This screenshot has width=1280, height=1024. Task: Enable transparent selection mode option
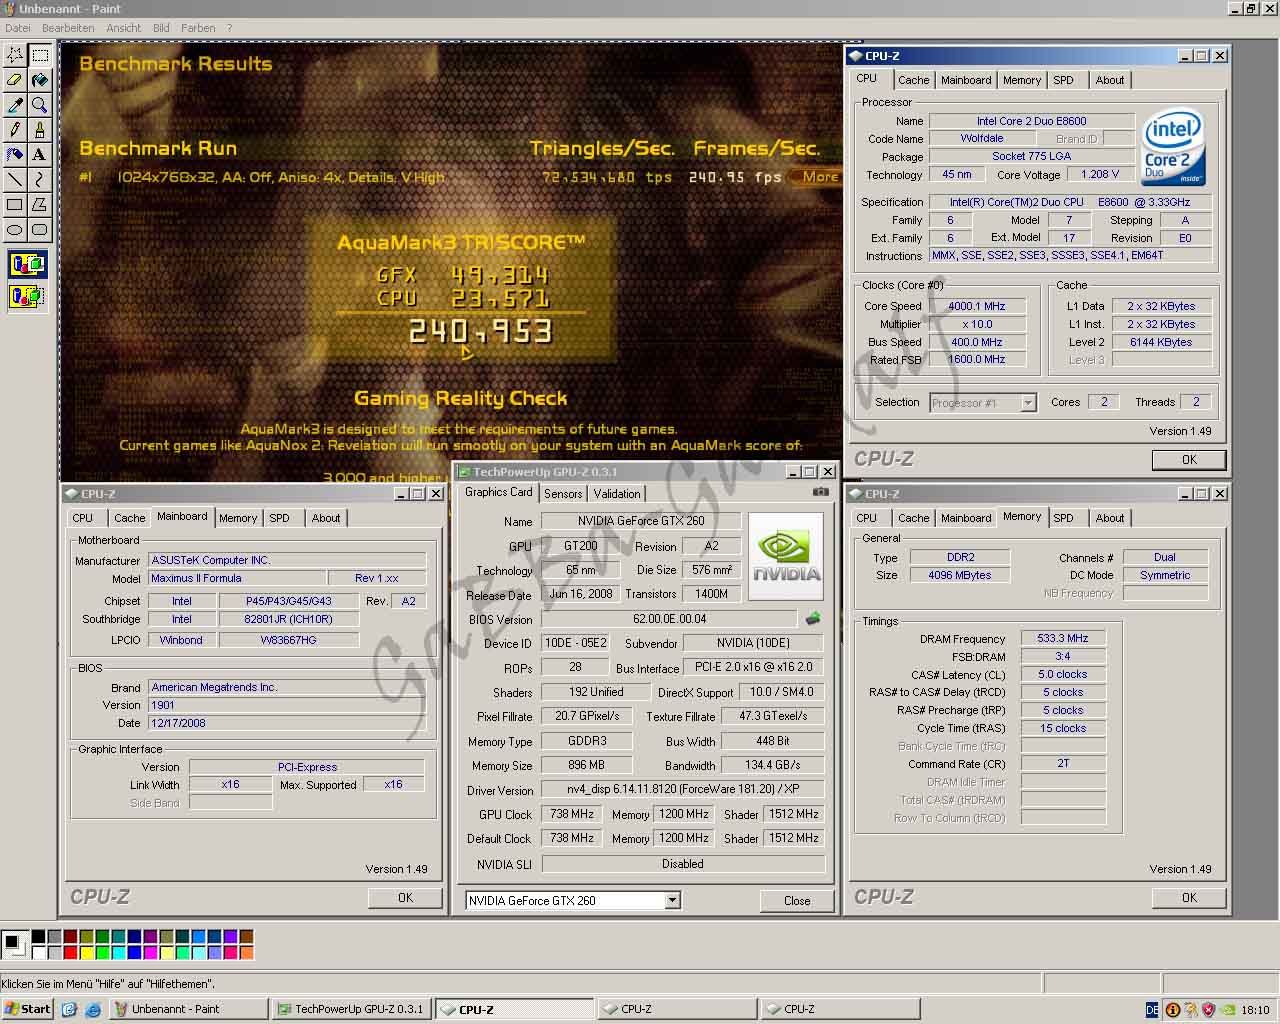click(x=27, y=296)
